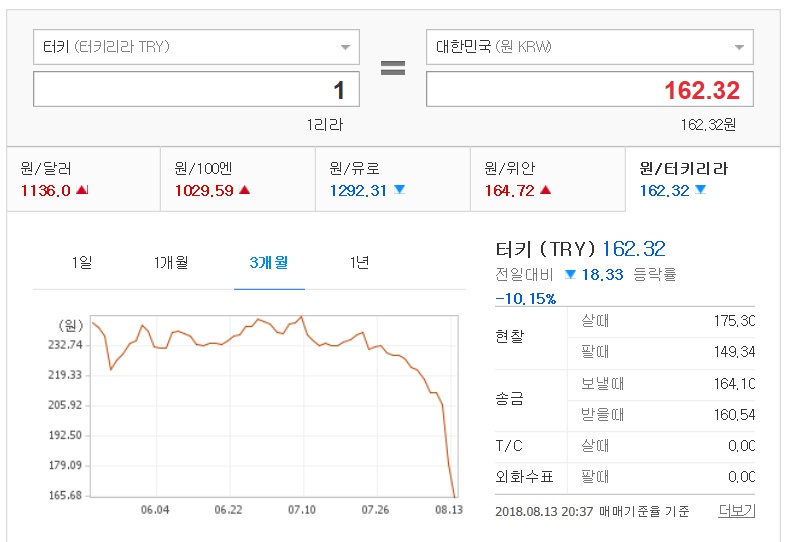
Task: Open the Korea (KRW) currency dropdown
Action: (590, 47)
